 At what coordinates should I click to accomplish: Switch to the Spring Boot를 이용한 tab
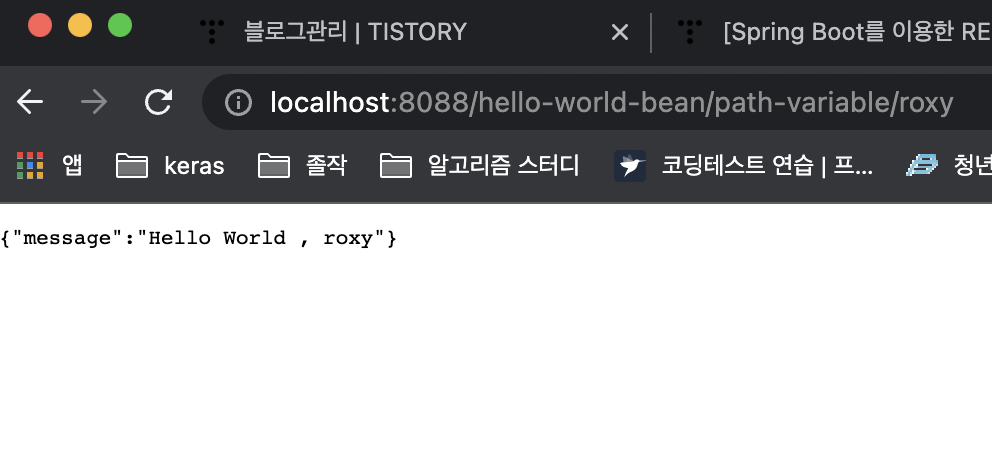(834, 32)
